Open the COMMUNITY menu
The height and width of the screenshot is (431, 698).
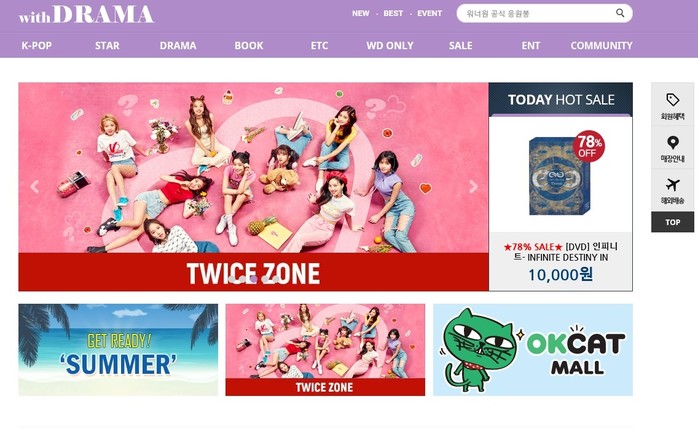pos(601,45)
